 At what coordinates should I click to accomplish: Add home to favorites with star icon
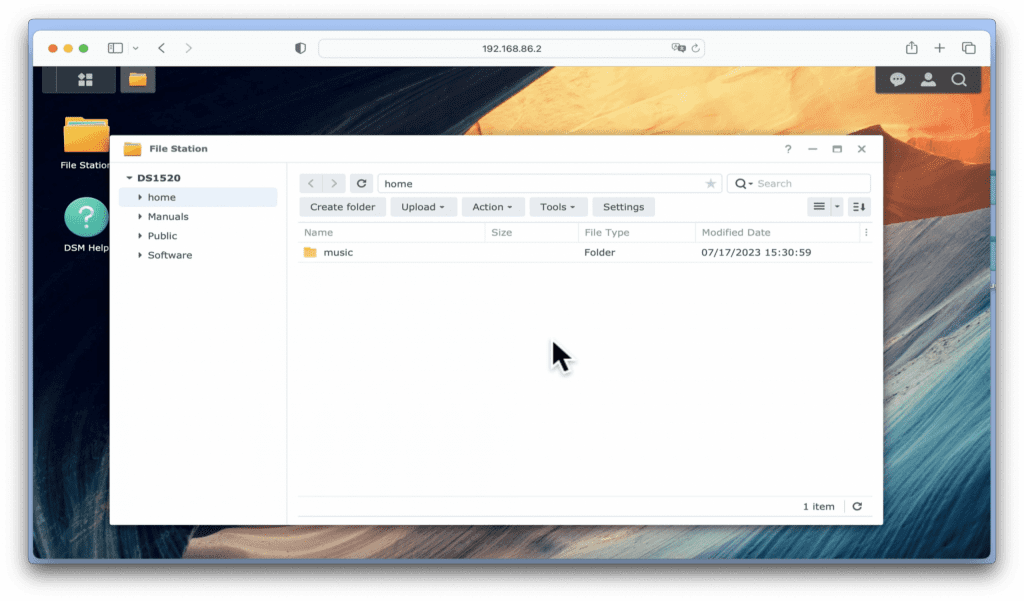[x=711, y=184]
